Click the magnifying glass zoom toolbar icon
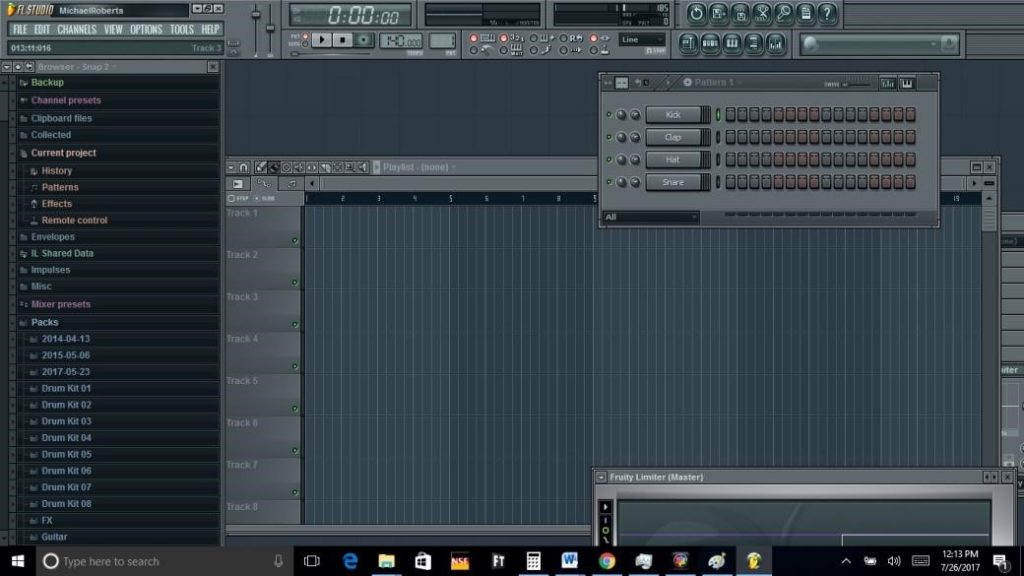This screenshot has width=1024, height=576. tap(783, 13)
